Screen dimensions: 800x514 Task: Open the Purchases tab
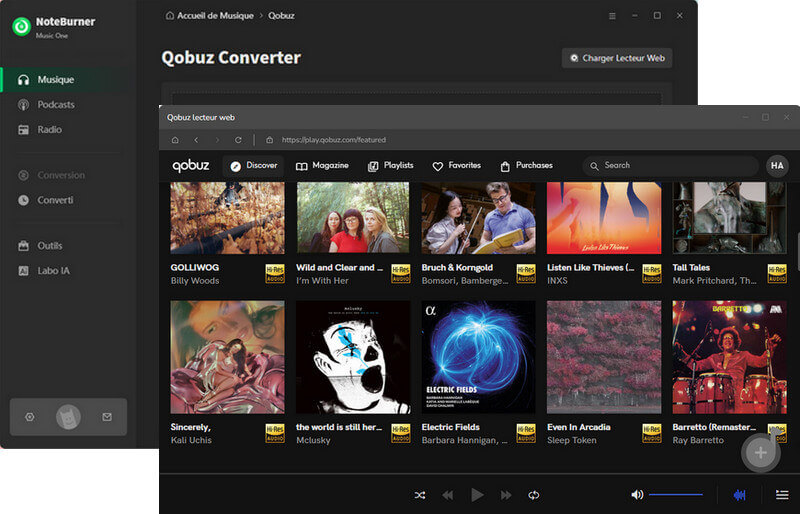527,166
